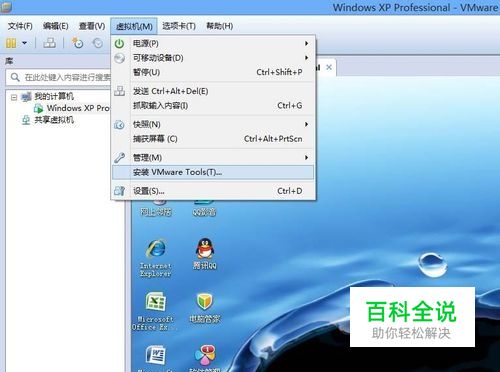Open 电源(P) submenu

(x=213, y=43)
